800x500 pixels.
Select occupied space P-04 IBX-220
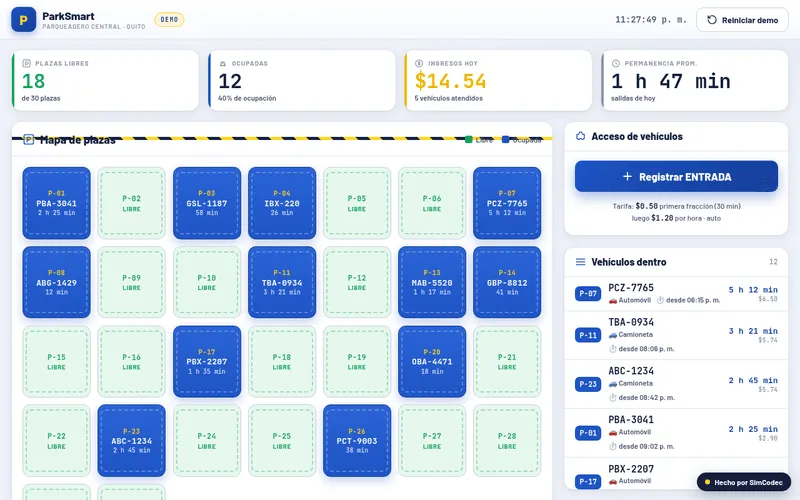tap(282, 203)
